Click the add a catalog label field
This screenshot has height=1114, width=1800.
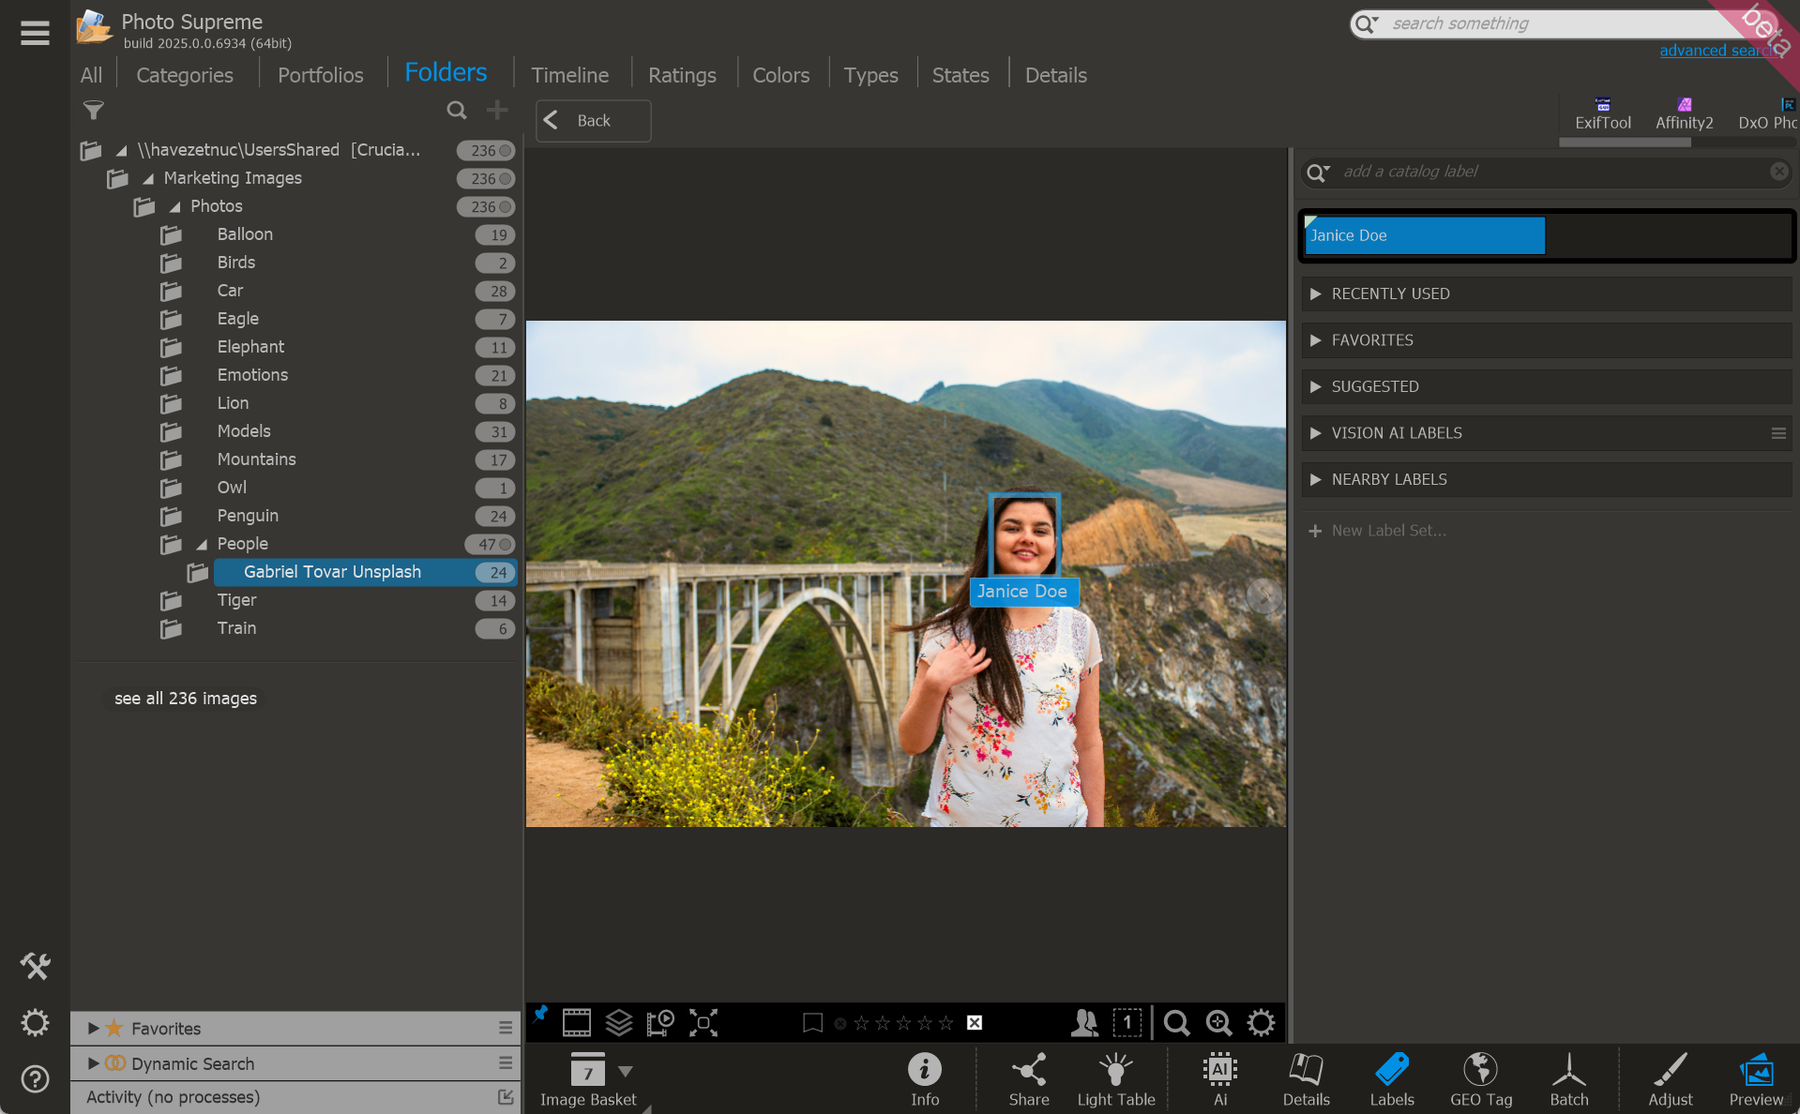(x=1546, y=172)
